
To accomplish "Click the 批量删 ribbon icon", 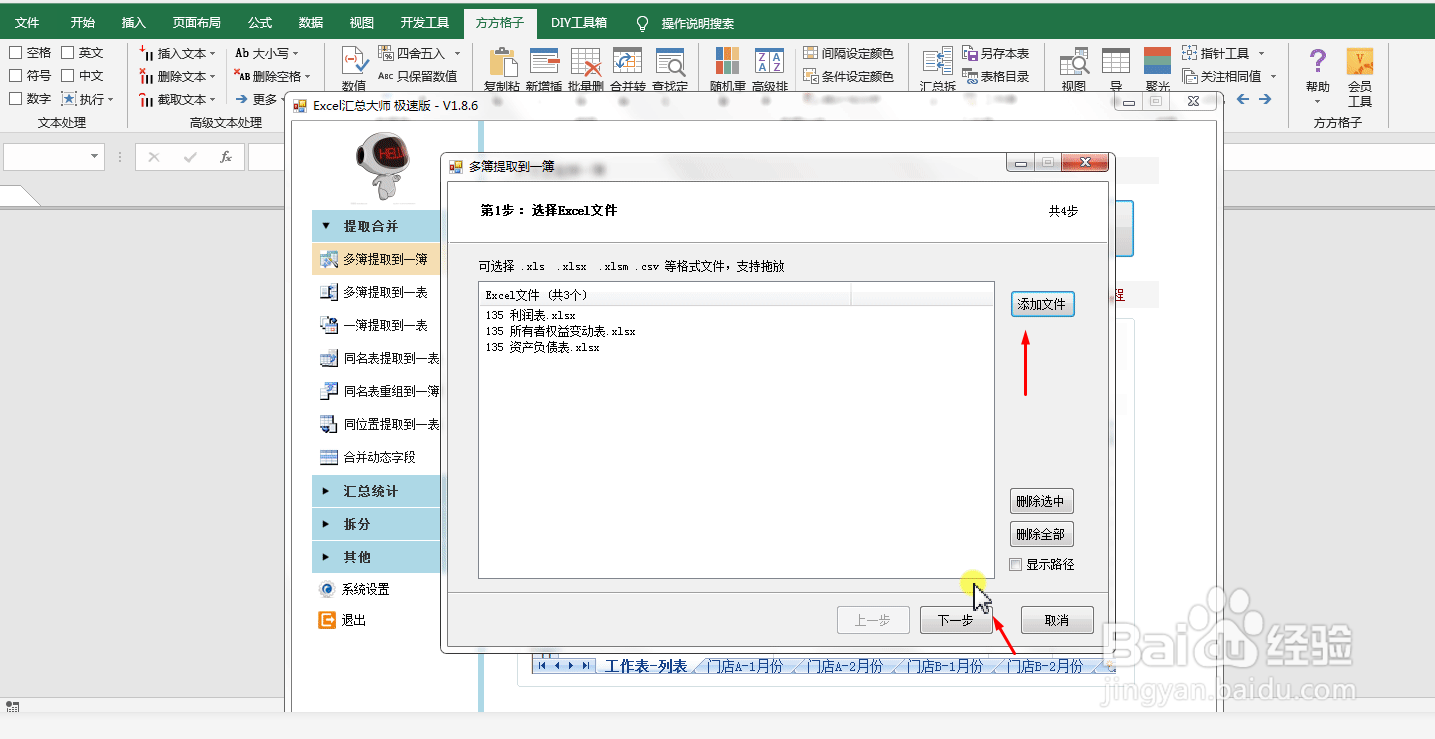I will pos(585,62).
